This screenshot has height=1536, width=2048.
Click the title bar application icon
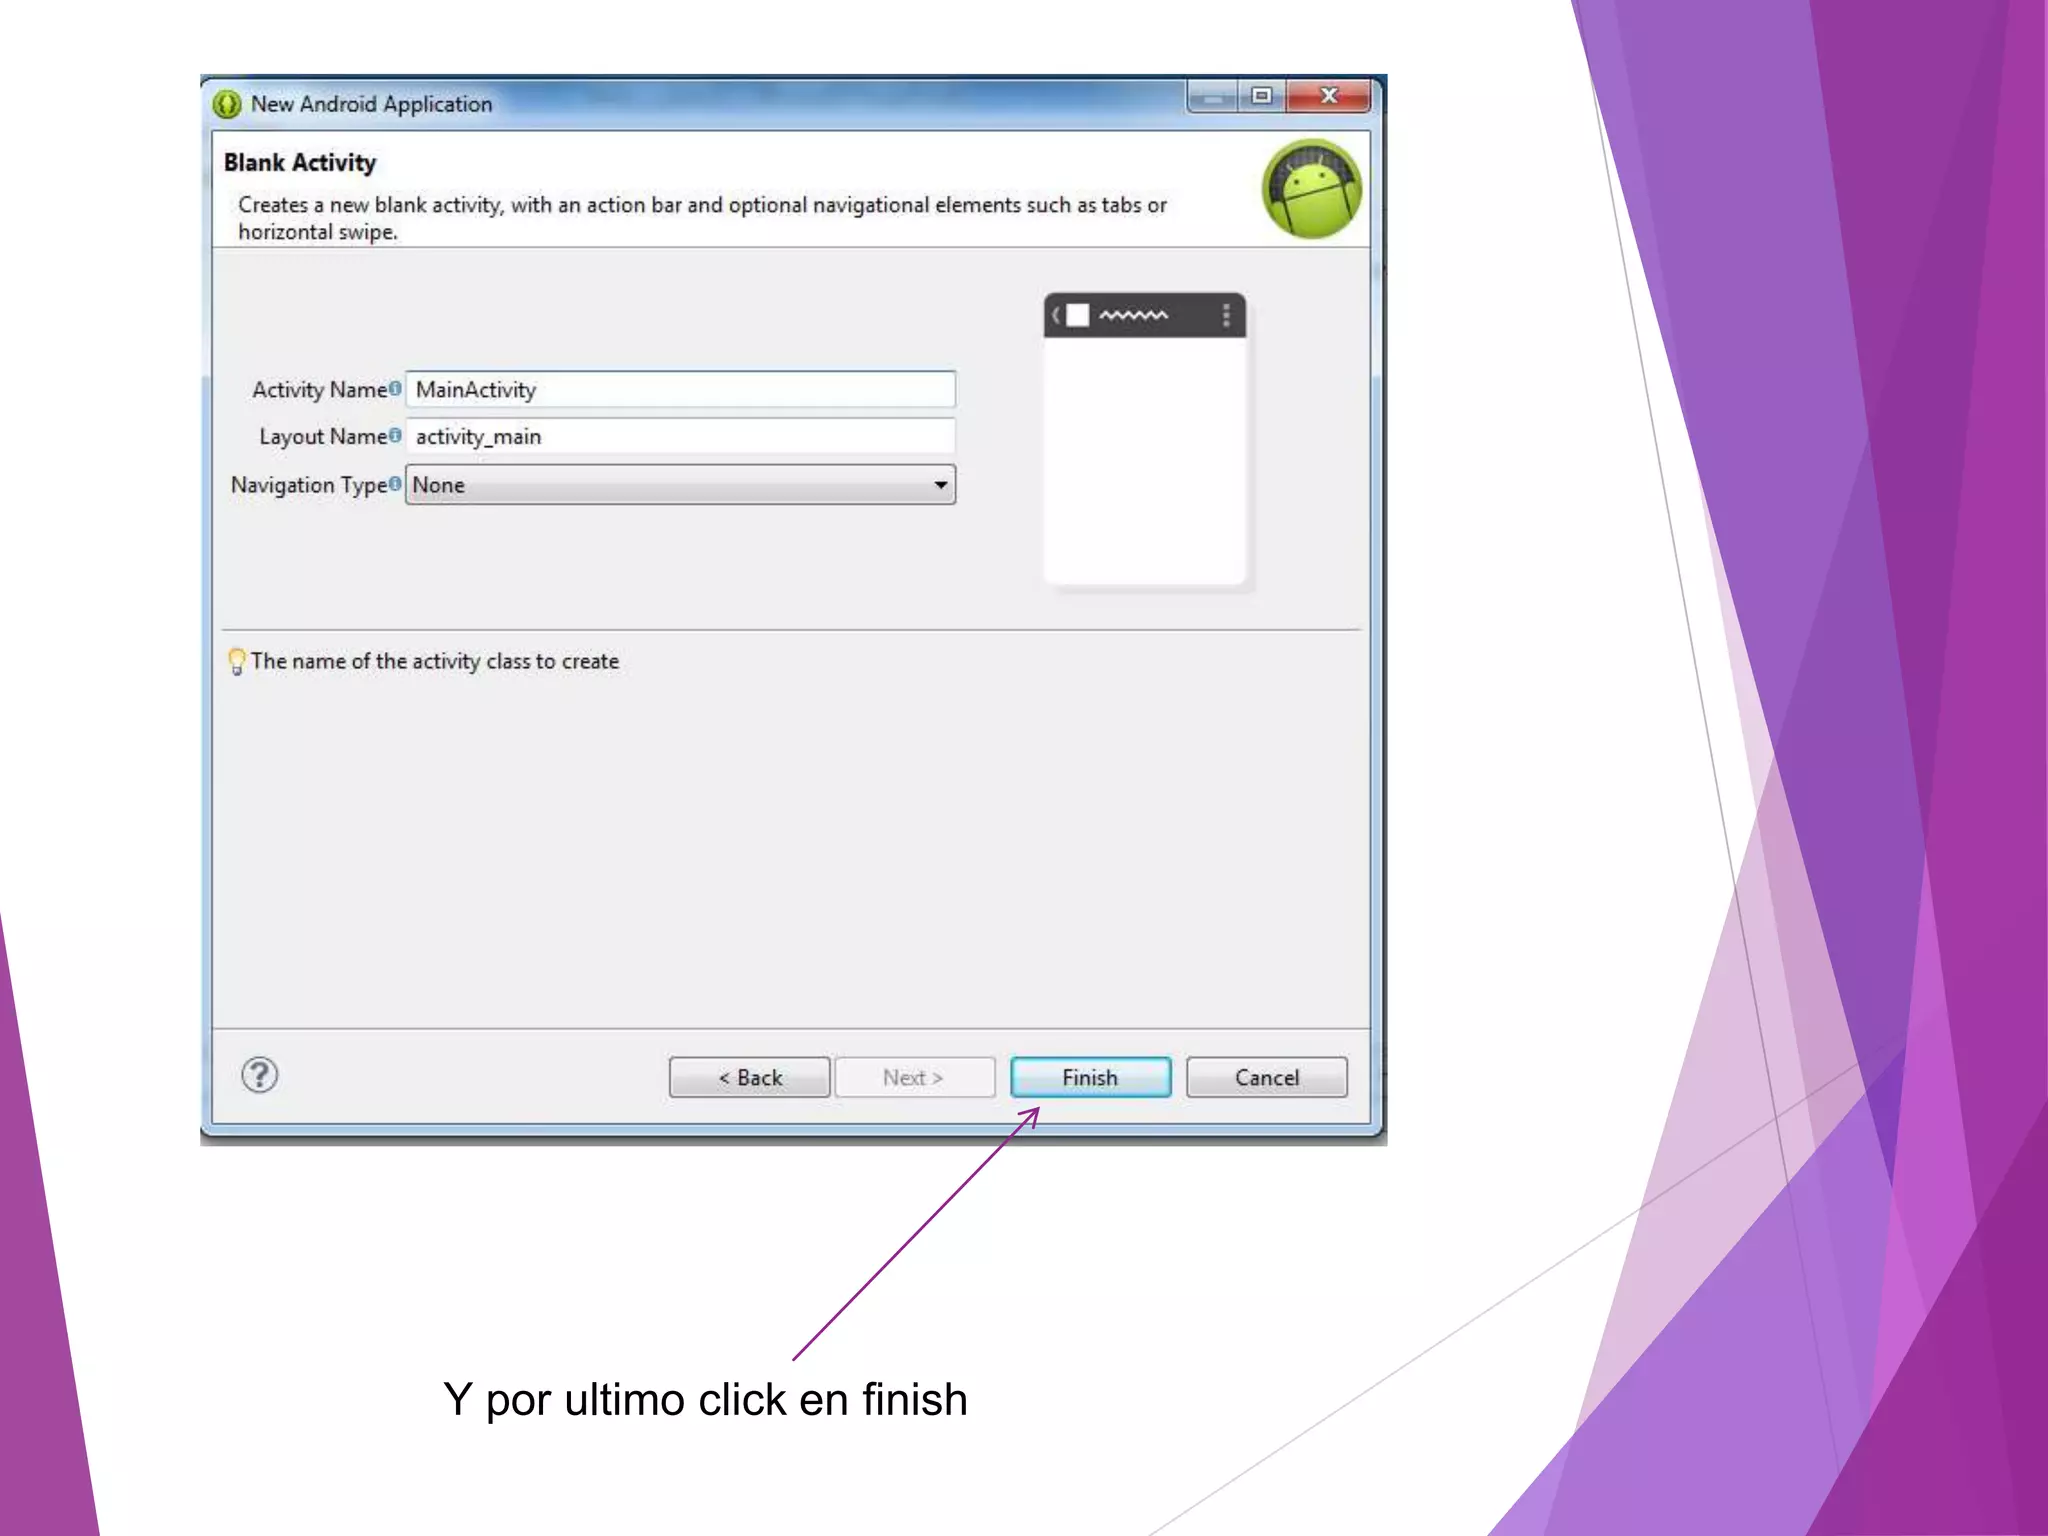tap(228, 104)
